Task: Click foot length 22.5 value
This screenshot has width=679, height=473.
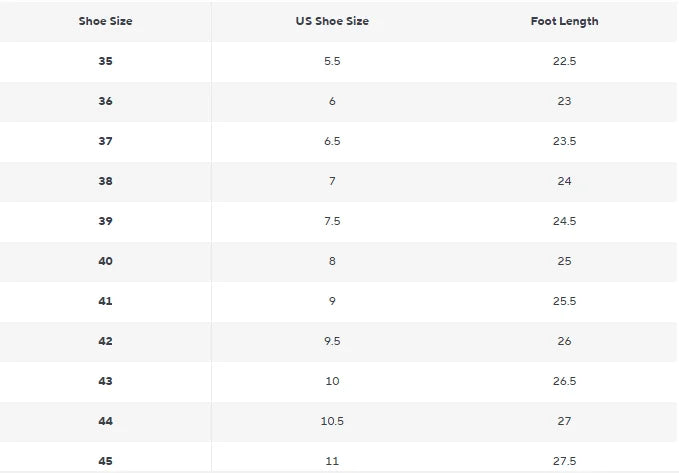Action: pos(564,61)
